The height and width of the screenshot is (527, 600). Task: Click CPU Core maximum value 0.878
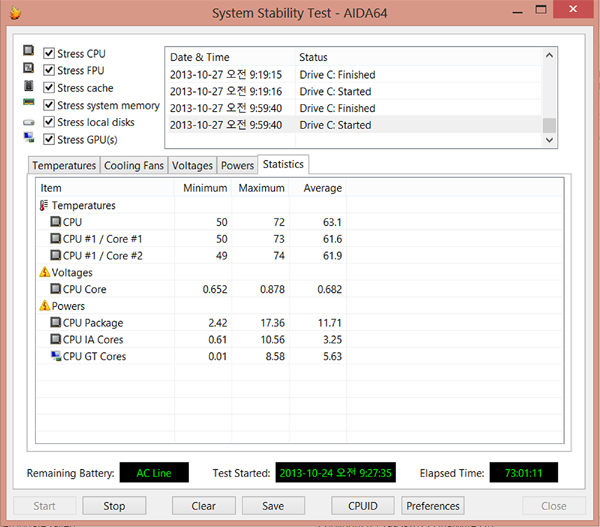[x=272, y=289]
